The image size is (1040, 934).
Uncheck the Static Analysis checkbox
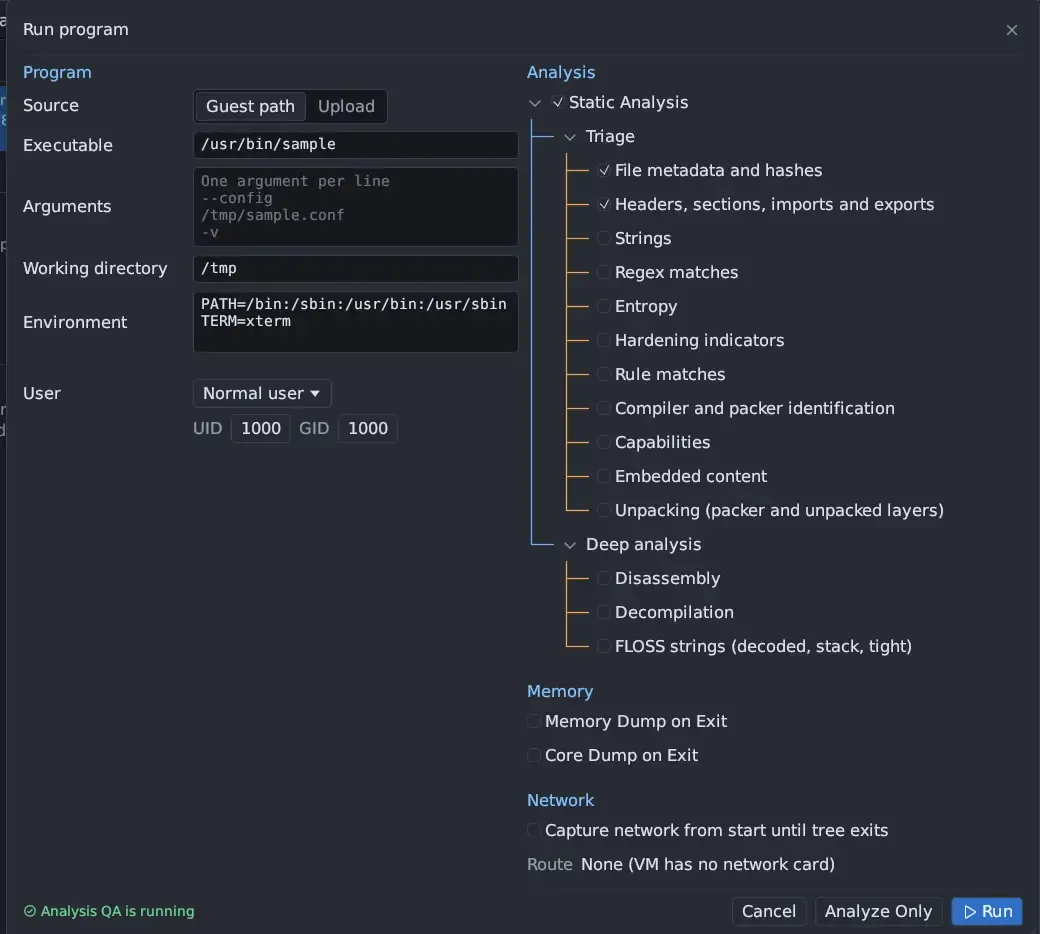pyautogui.click(x=558, y=102)
